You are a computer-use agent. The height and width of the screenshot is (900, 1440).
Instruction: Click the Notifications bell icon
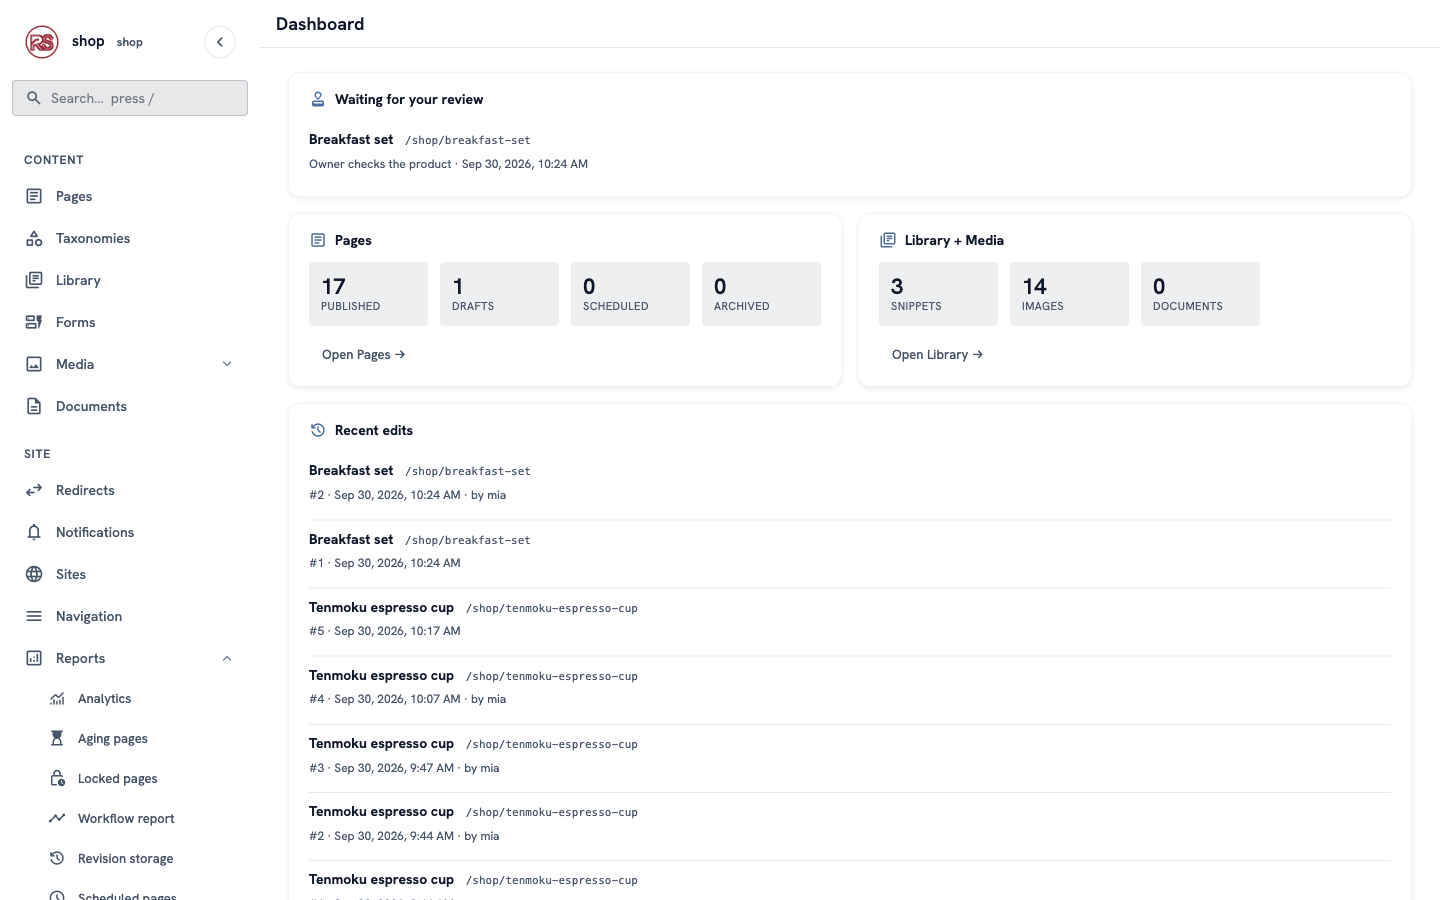pyautogui.click(x=34, y=532)
